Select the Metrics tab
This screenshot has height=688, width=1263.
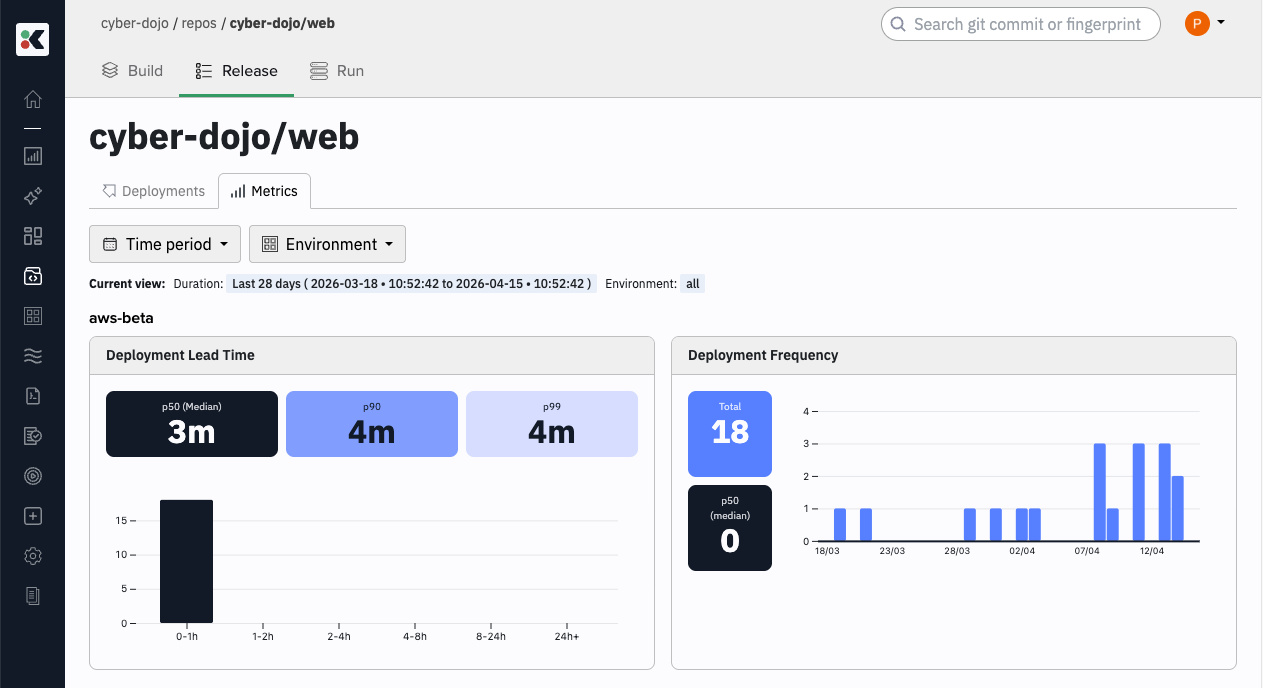pyautogui.click(x=264, y=191)
